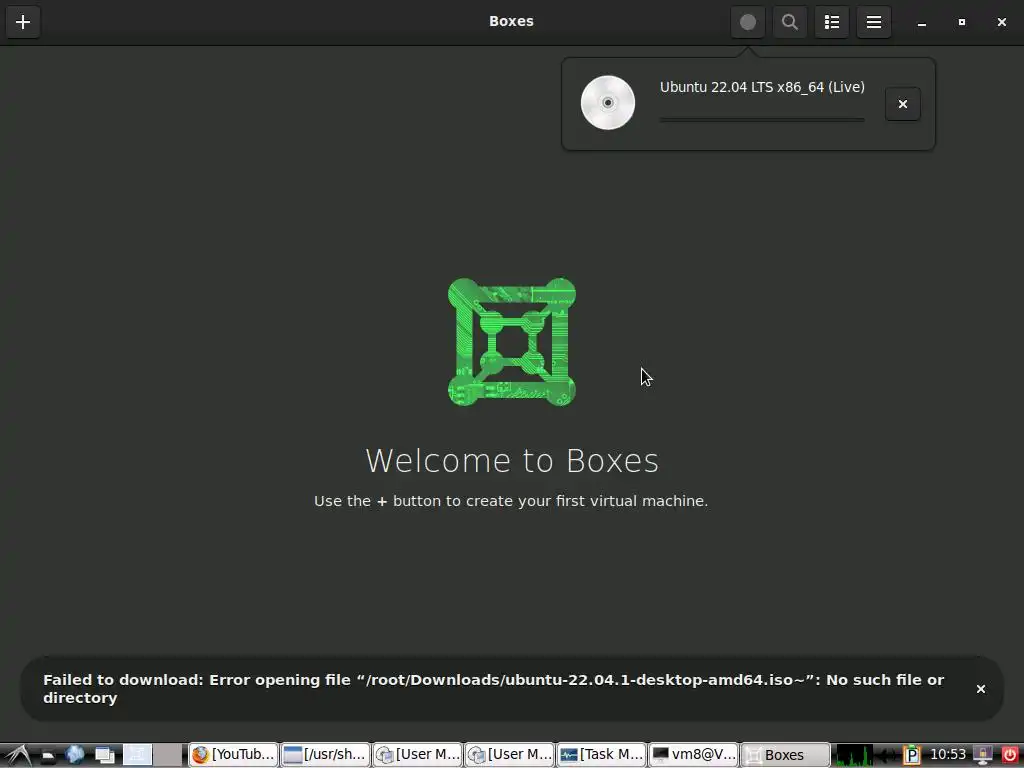Click the Use the + button instruction text
Screen dimensions: 1024x768
(x=511, y=501)
